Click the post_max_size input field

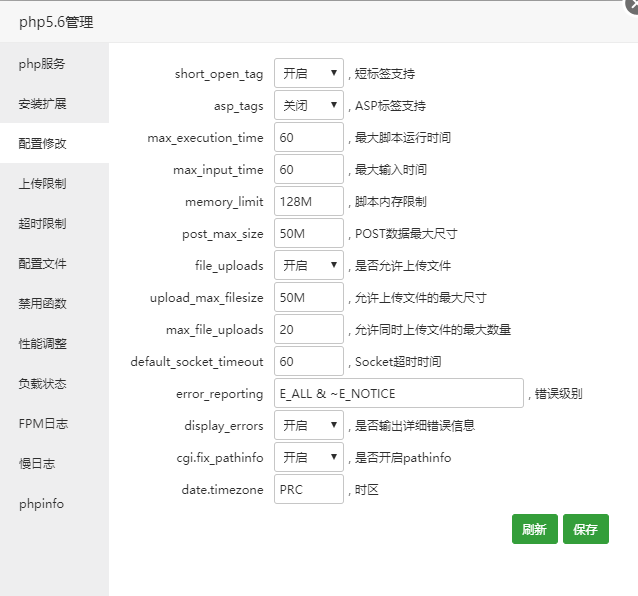309,234
